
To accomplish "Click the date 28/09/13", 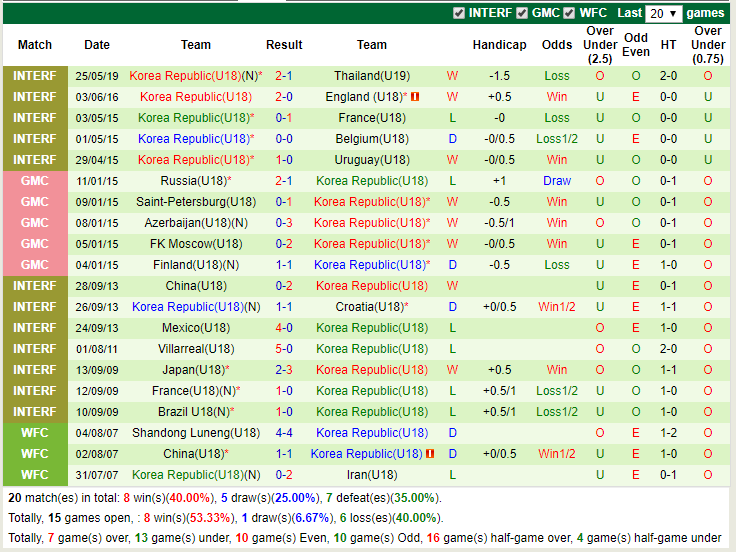I will [97, 286].
